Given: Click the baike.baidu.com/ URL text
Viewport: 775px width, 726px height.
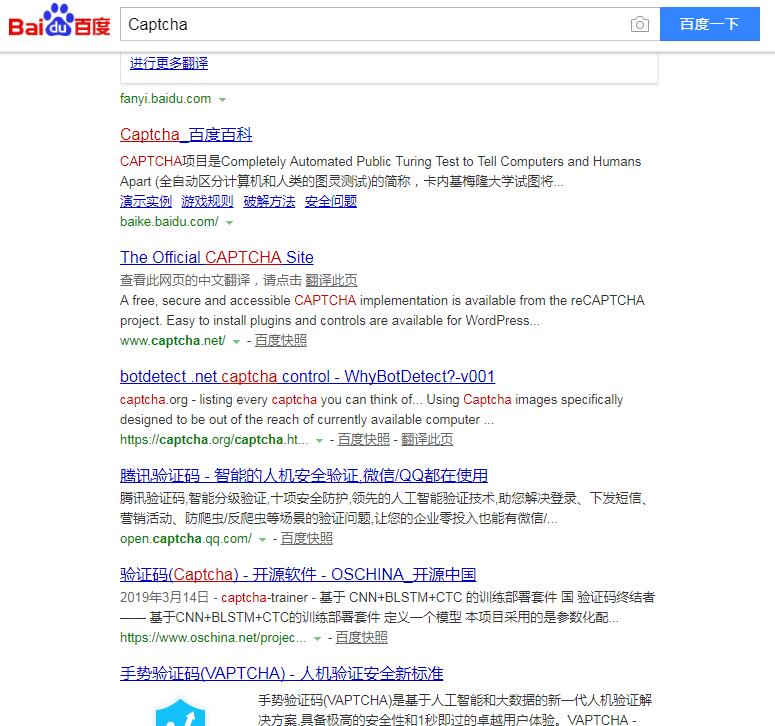Looking at the screenshot, I should click(169, 222).
